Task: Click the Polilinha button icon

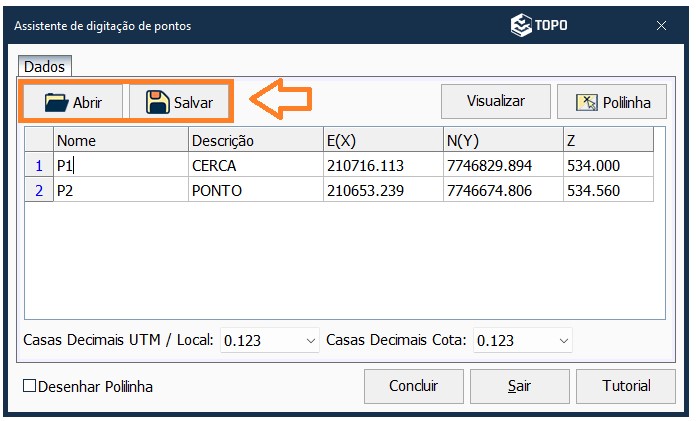Action: click(x=586, y=102)
